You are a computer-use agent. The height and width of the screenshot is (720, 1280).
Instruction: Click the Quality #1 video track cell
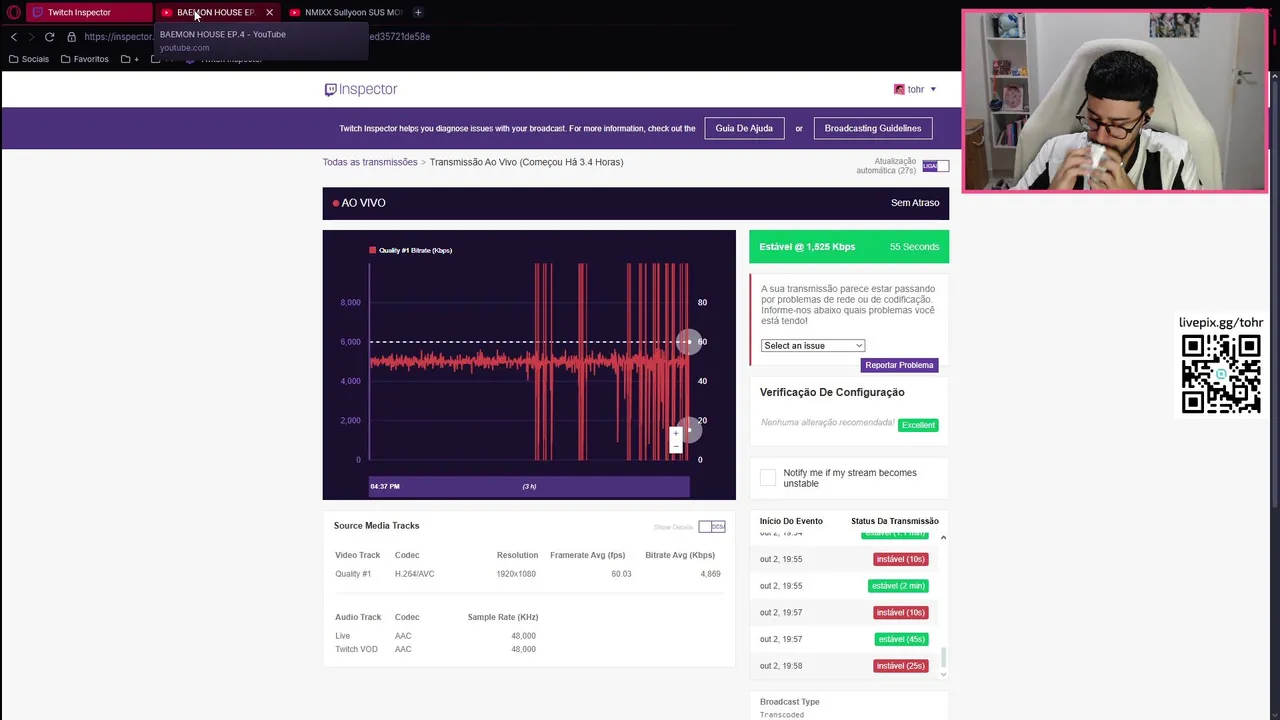tap(353, 574)
